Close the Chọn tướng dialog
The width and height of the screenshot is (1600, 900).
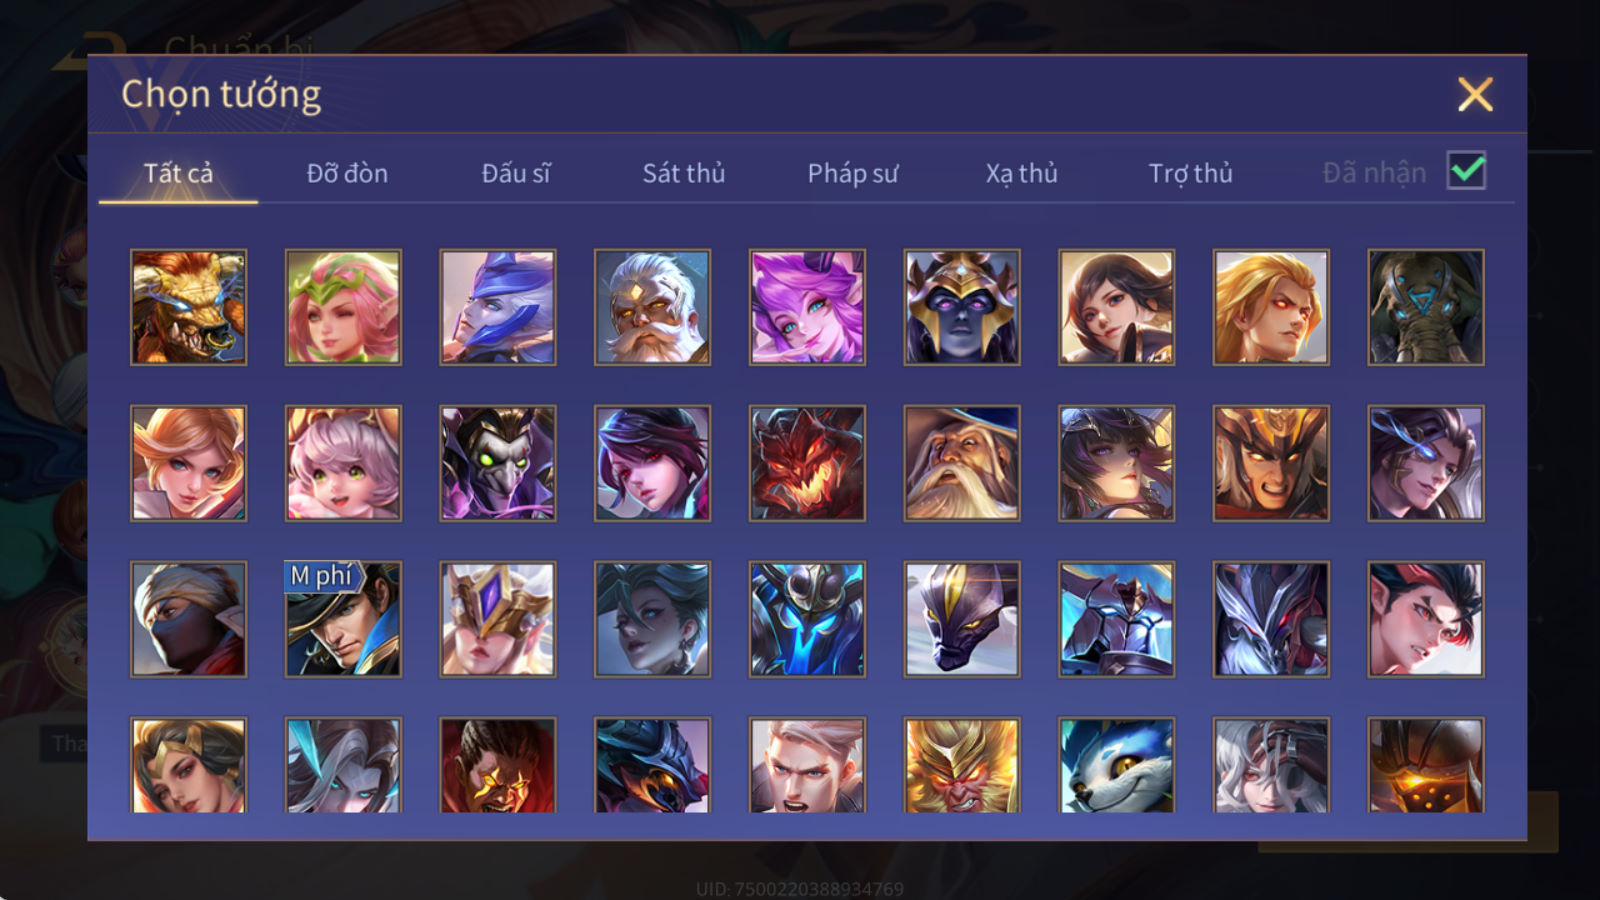click(x=1475, y=95)
